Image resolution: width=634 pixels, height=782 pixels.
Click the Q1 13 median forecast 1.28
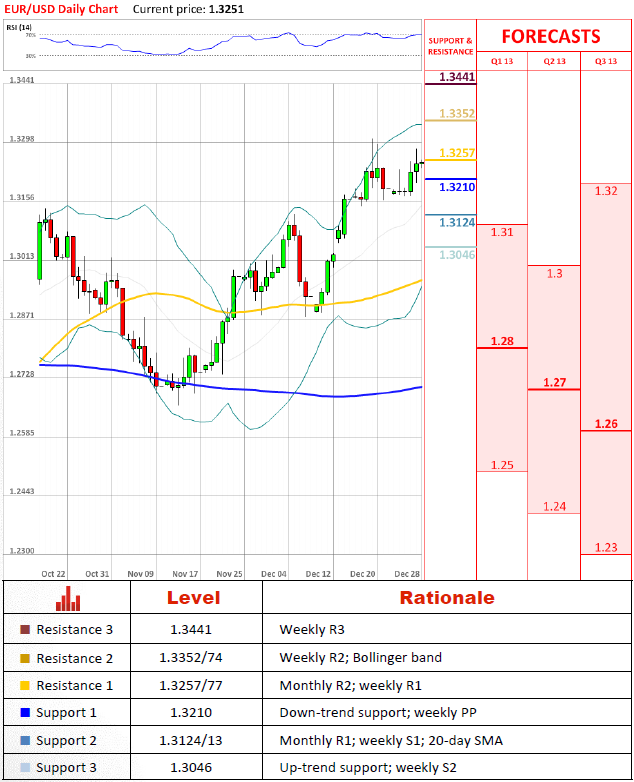502,341
